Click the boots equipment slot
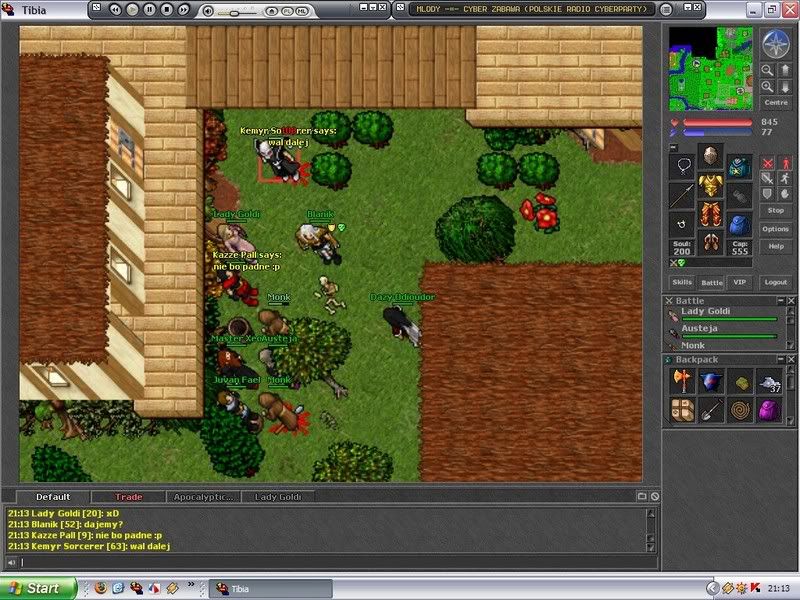This screenshot has height=600, width=800. pyautogui.click(x=711, y=242)
